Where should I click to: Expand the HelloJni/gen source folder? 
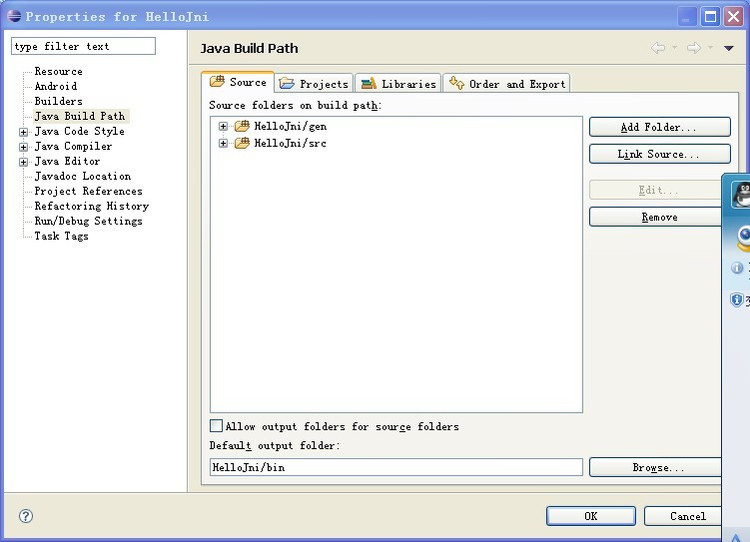point(223,126)
